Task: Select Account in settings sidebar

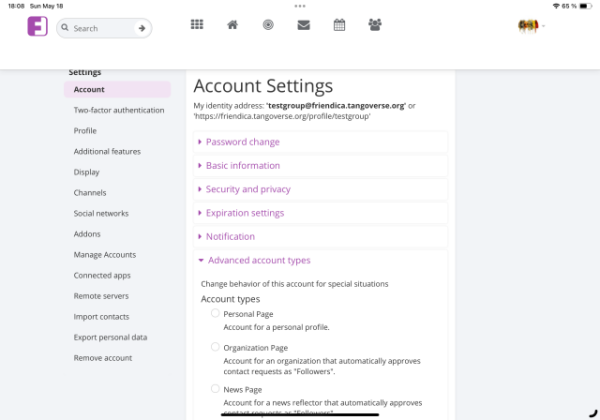Action: [117, 90]
